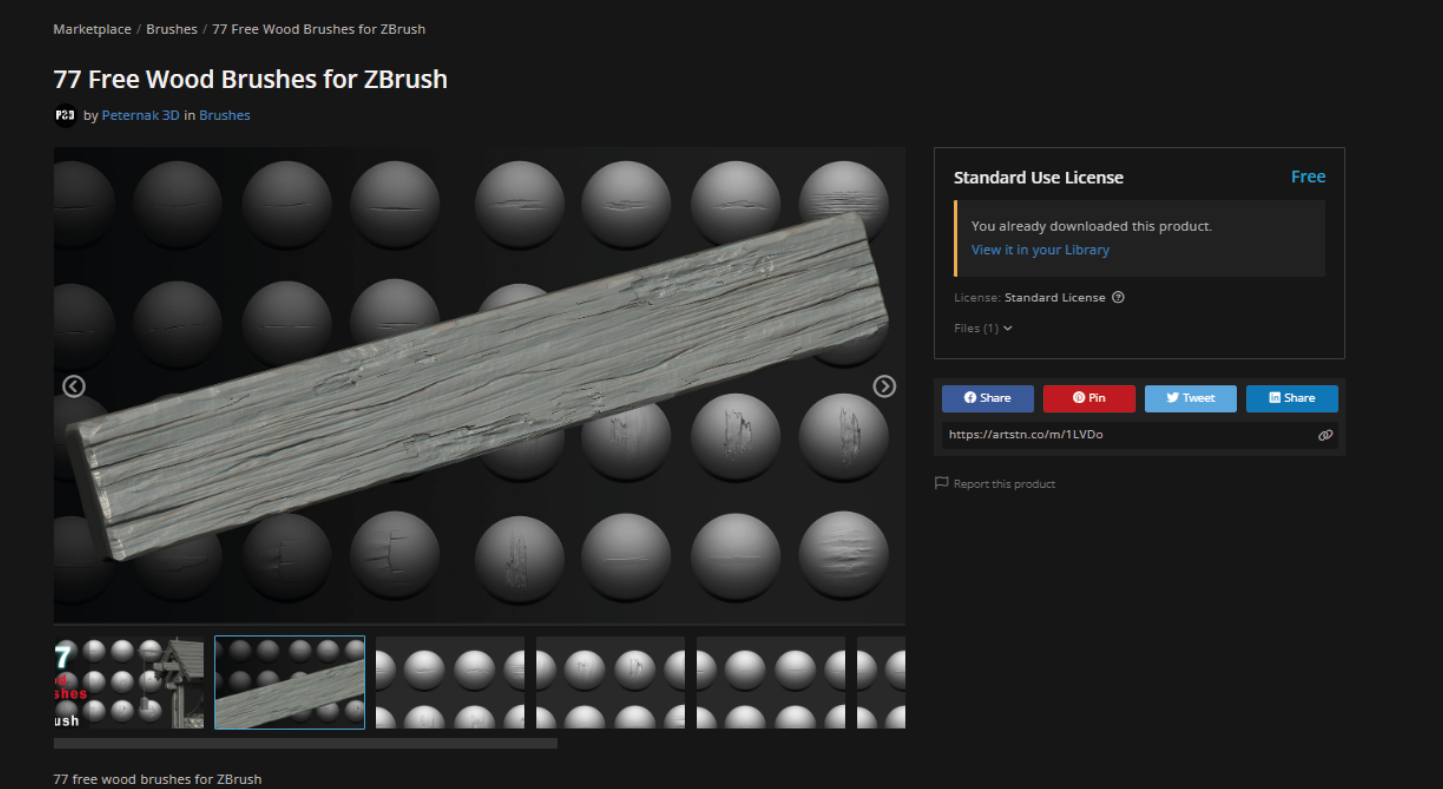
Task: Click the Peternak 3D author avatar icon
Action: coord(65,116)
